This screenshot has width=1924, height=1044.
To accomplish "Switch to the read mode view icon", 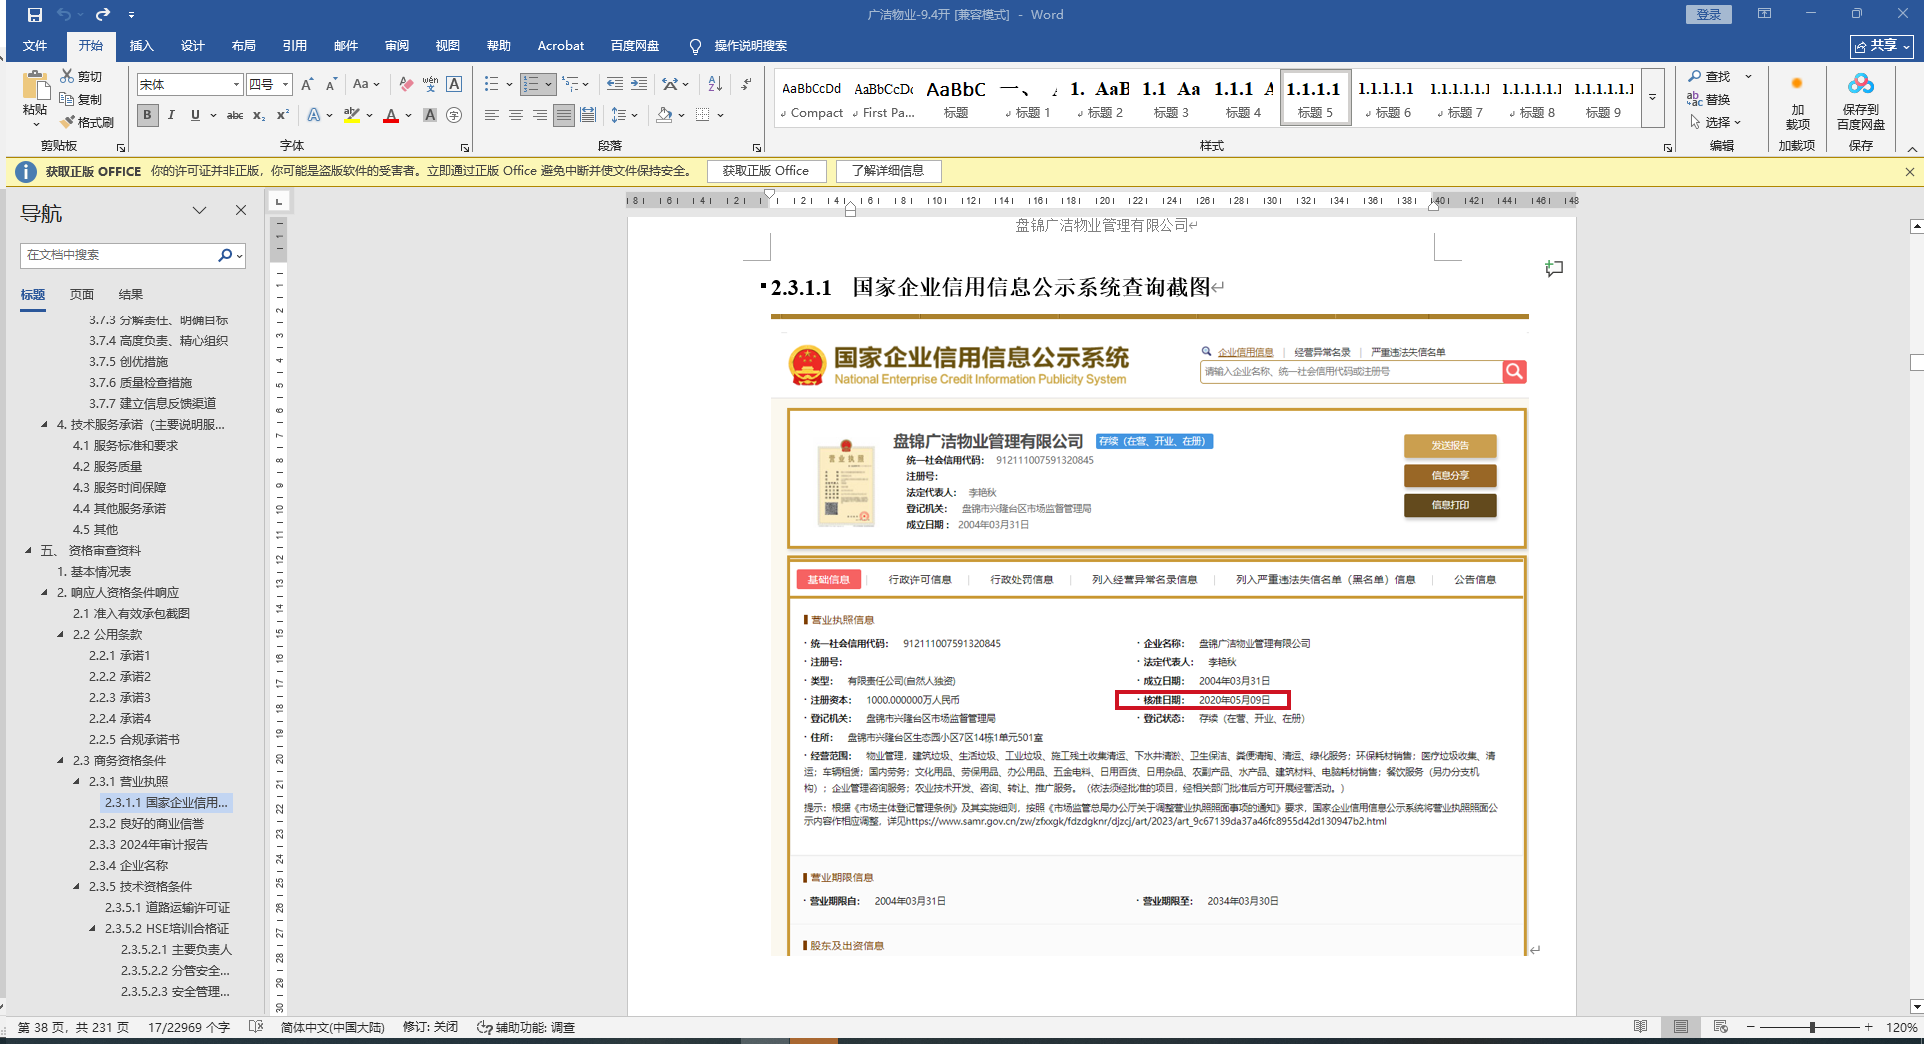I will (x=1640, y=1027).
